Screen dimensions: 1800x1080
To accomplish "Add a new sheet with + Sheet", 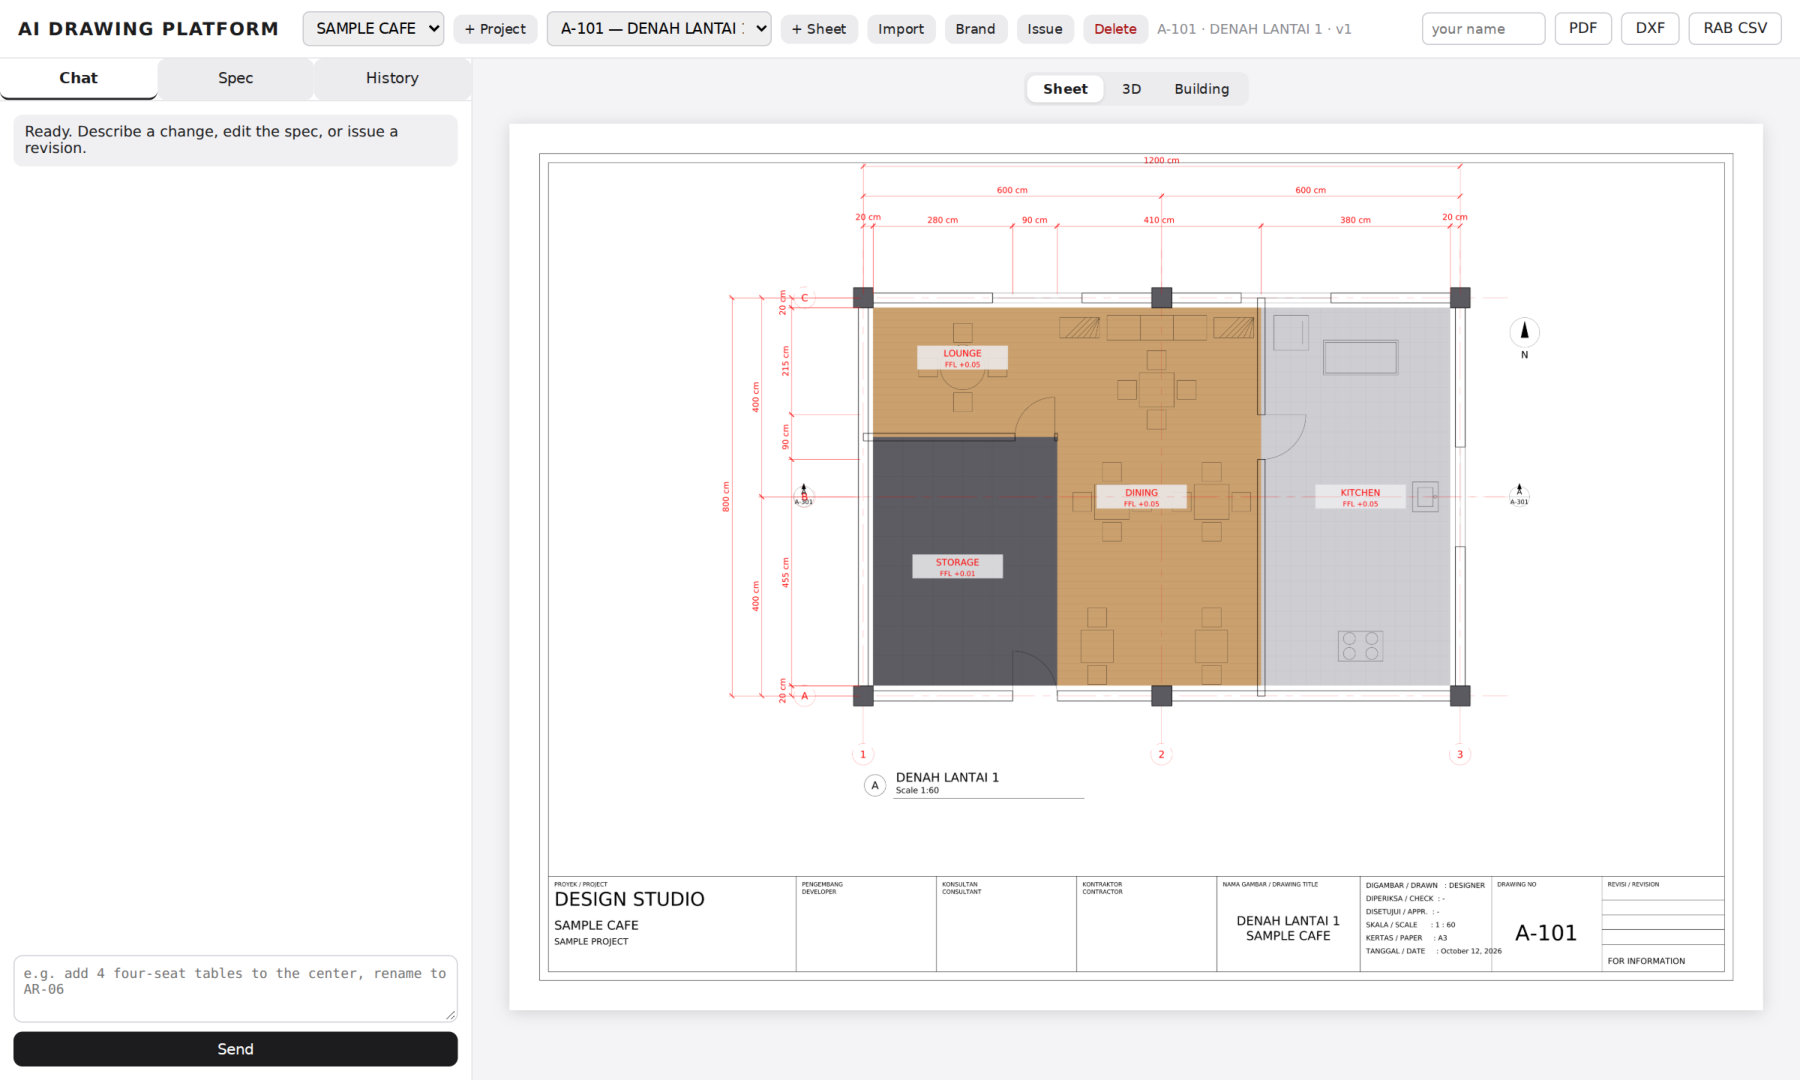I will click(x=819, y=29).
